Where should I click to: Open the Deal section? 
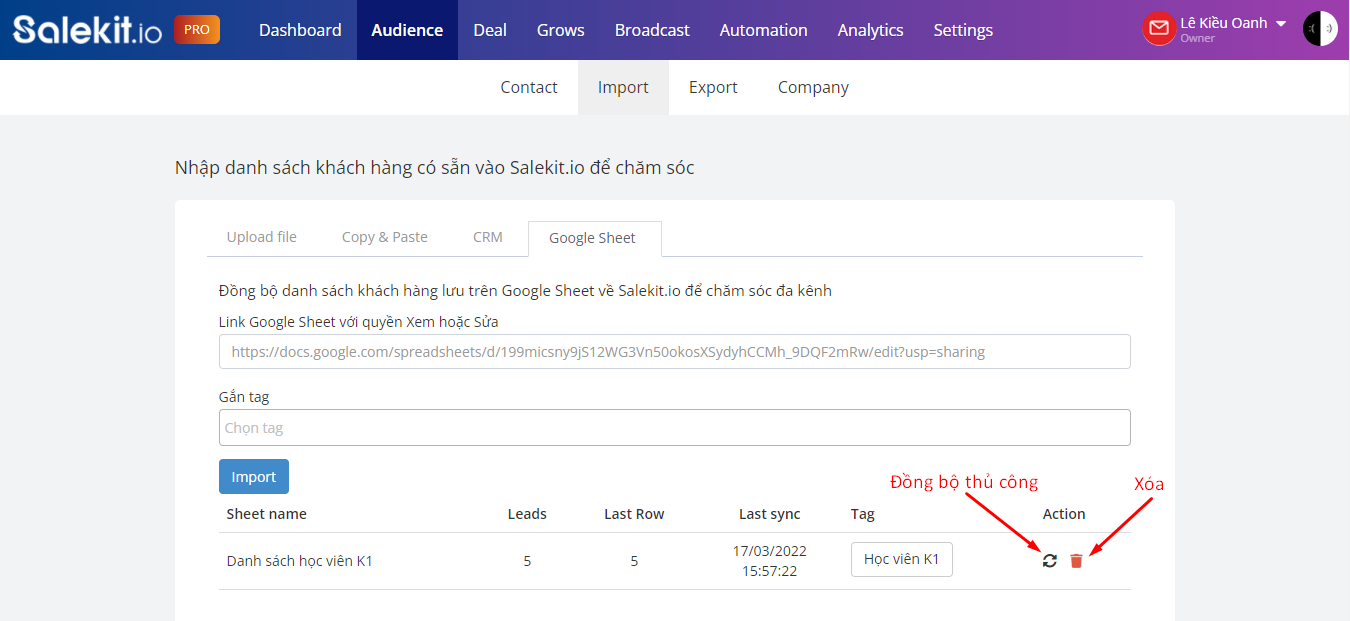[490, 30]
